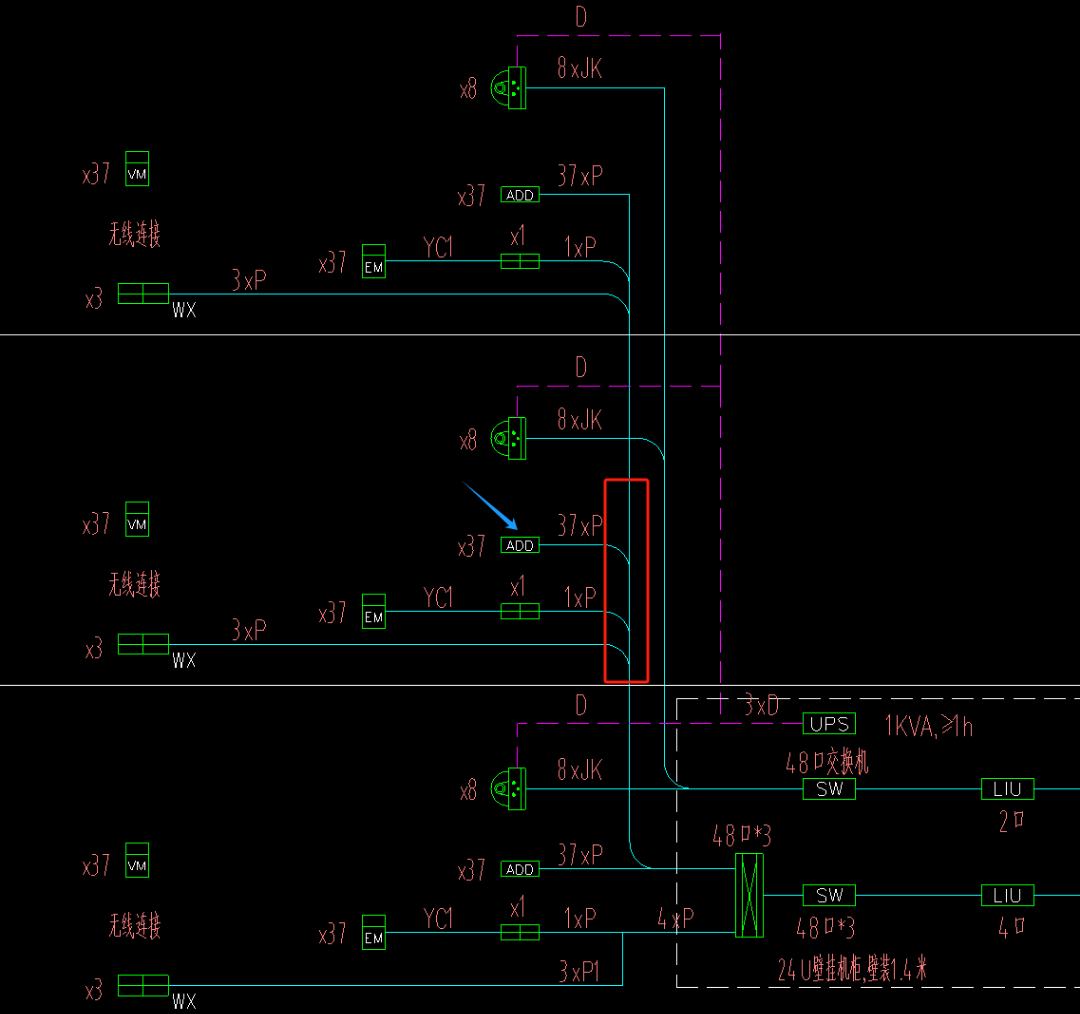Select the middle floor ADD box
The height and width of the screenshot is (1014, 1080).
pos(520,546)
